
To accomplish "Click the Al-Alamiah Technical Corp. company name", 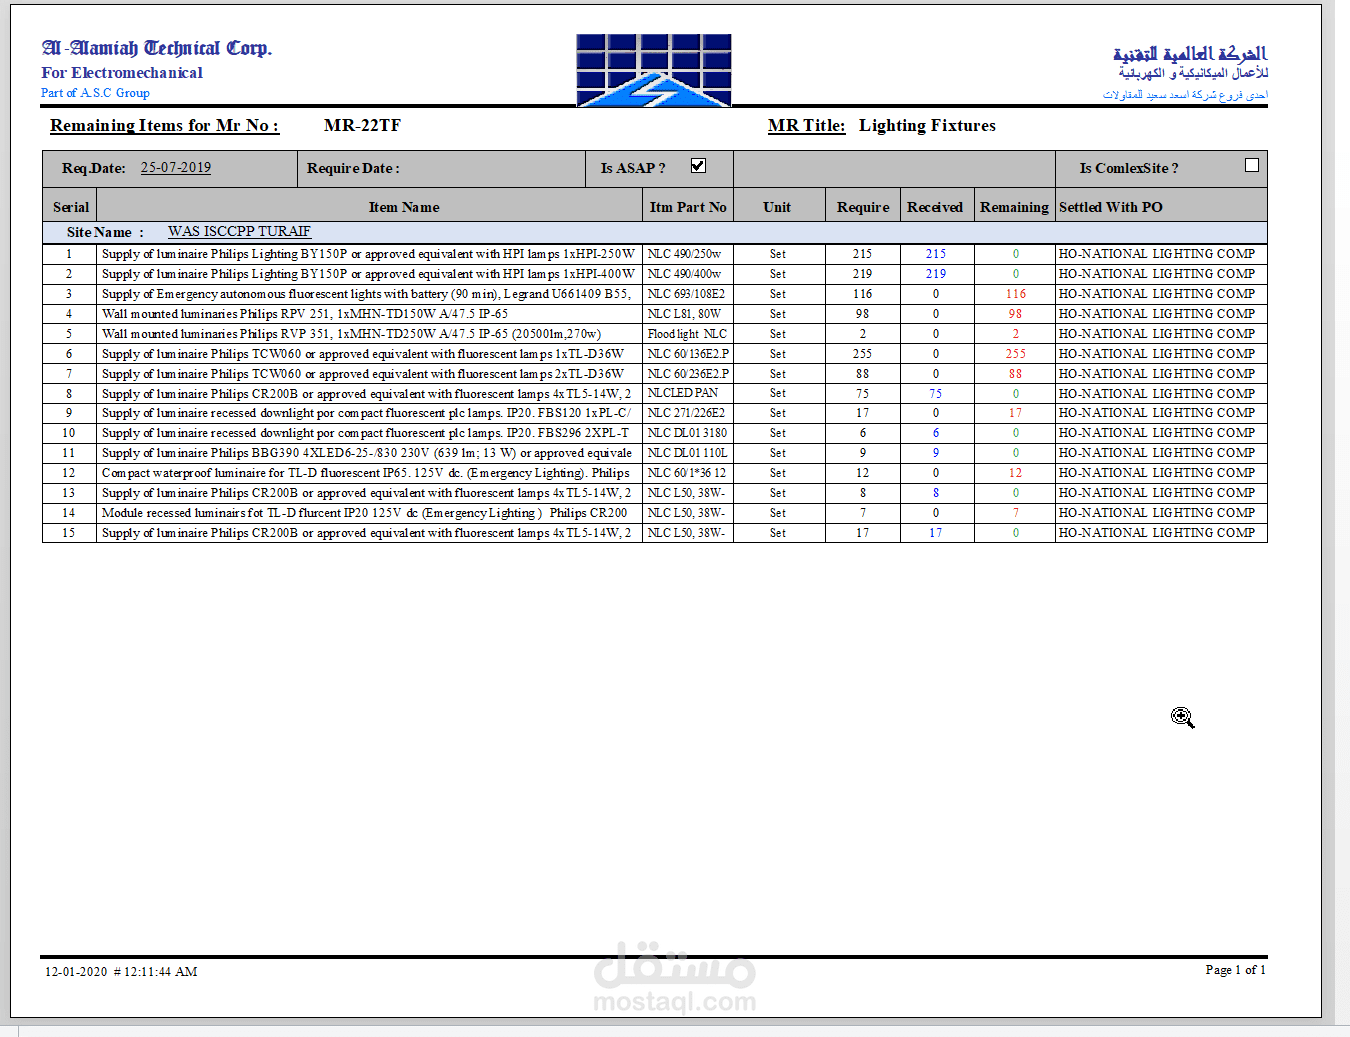I will coord(157,48).
